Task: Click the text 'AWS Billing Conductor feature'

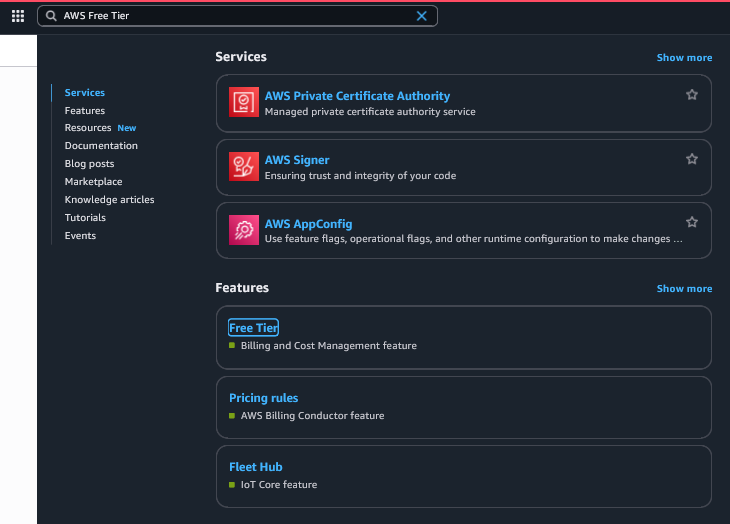Action: click(312, 416)
